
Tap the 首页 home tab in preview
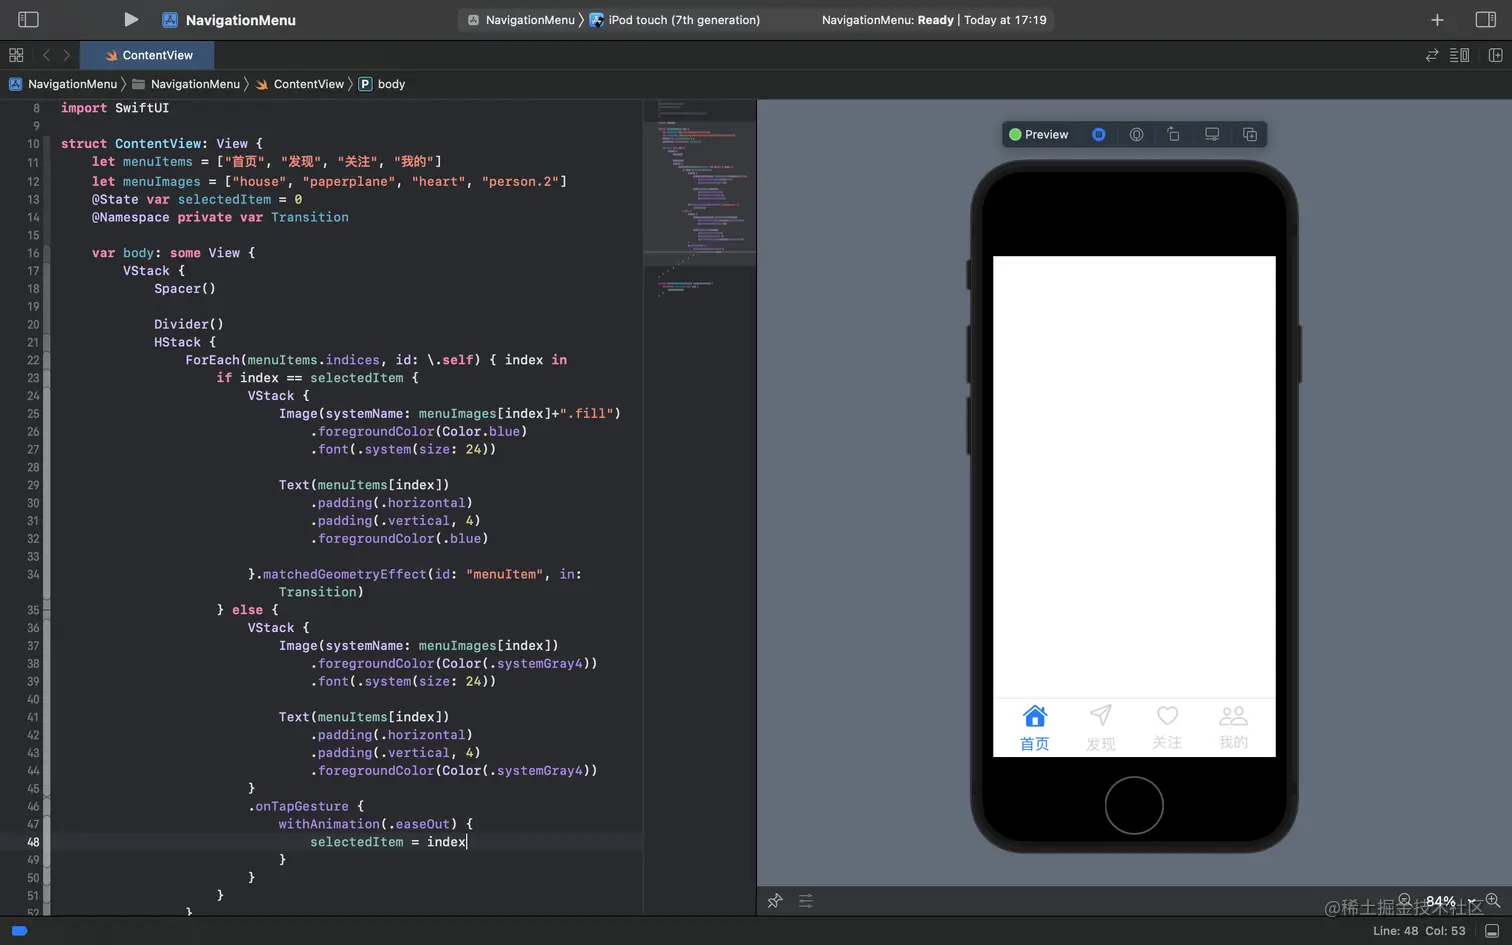tap(1035, 728)
